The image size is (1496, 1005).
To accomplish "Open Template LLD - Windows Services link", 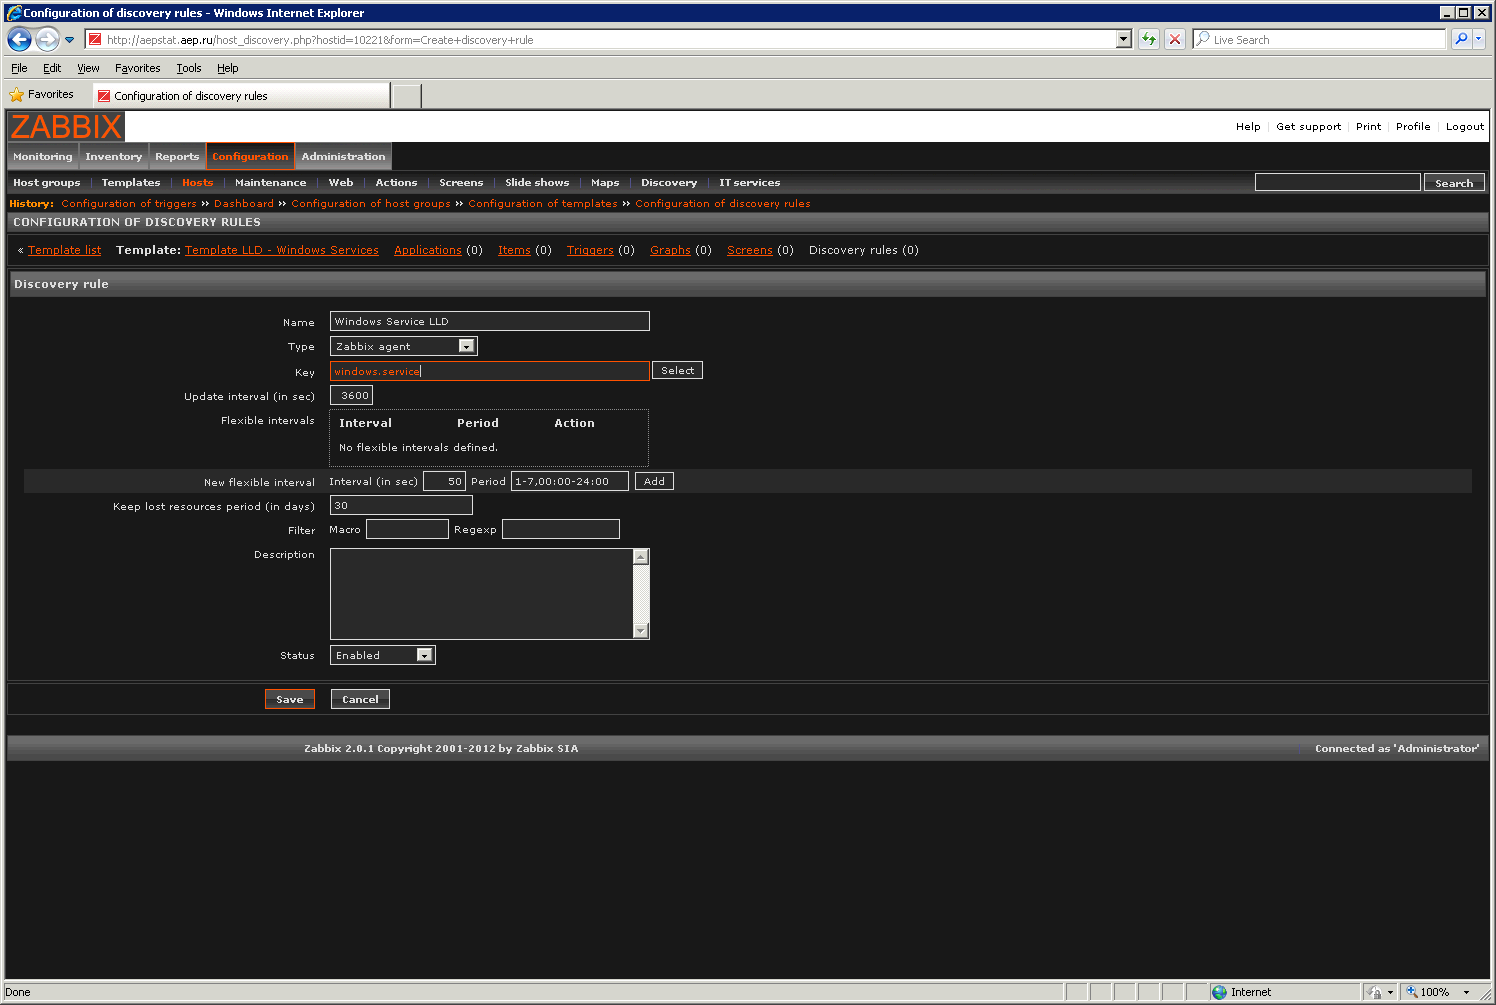I will (x=282, y=250).
